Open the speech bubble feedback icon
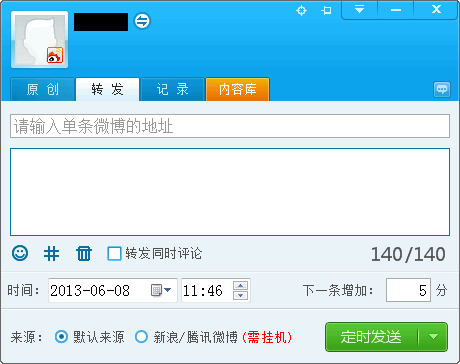 [442, 89]
